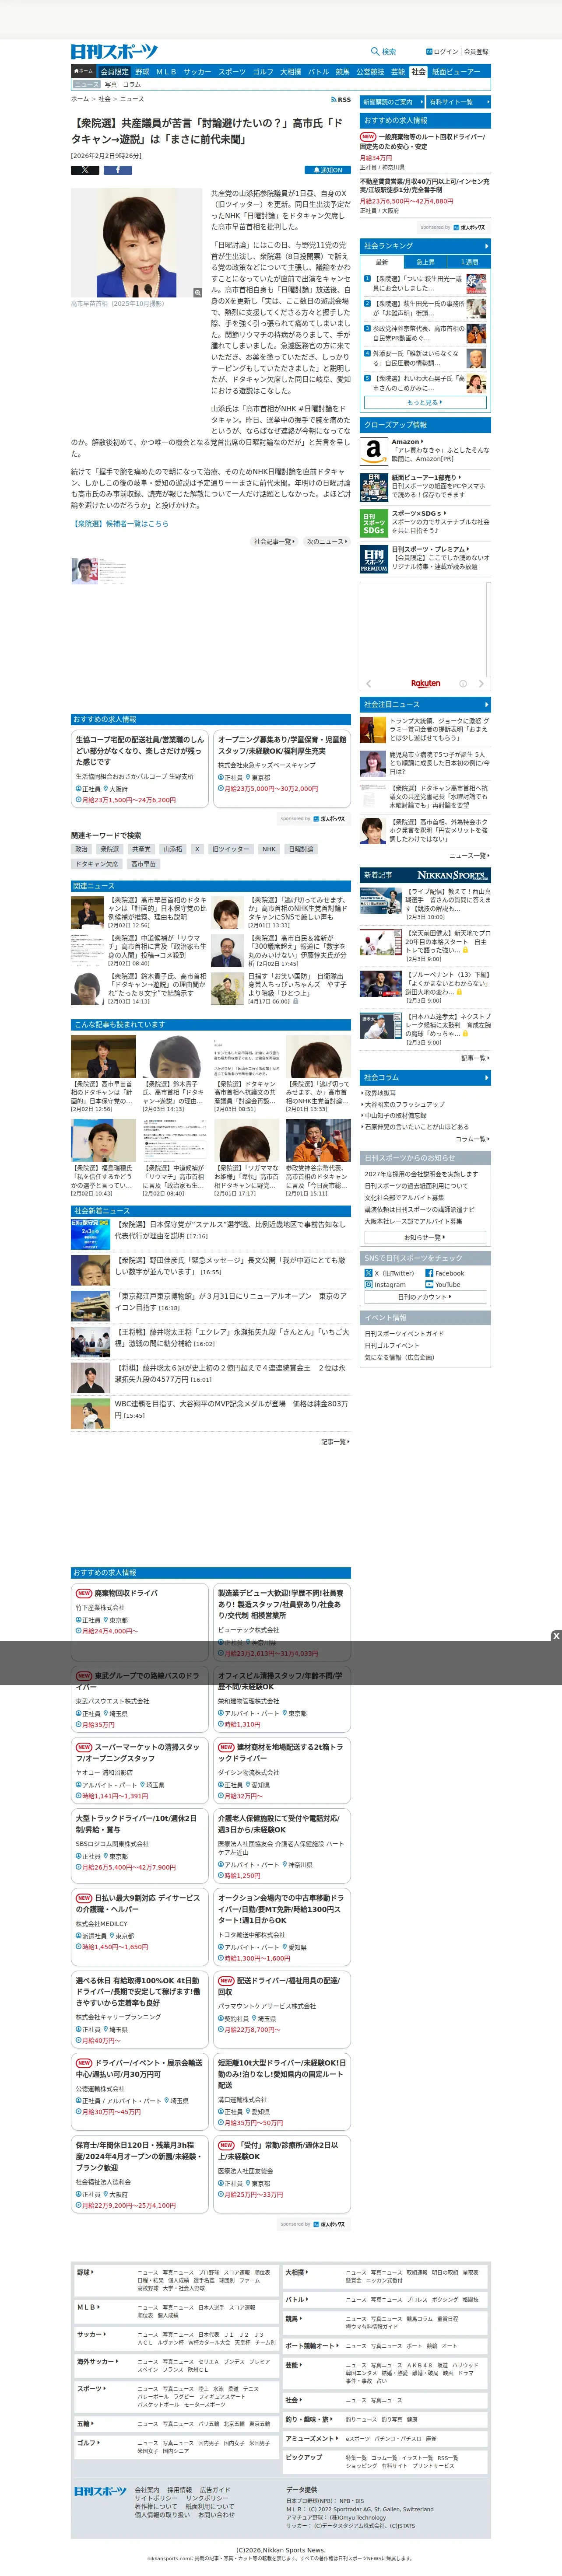Click next arrow in Rakuten ad
562x2576 pixels.
pyautogui.click(x=481, y=684)
